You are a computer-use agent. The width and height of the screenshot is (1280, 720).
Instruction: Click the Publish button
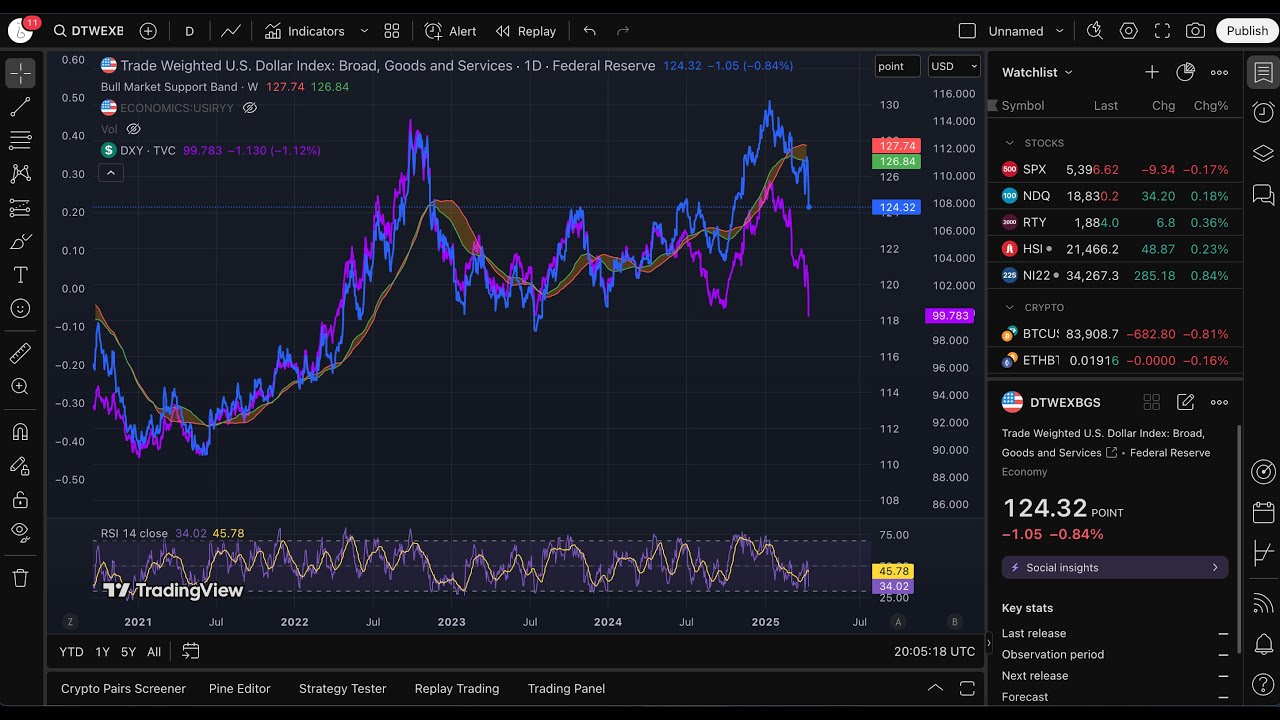coord(1247,31)
